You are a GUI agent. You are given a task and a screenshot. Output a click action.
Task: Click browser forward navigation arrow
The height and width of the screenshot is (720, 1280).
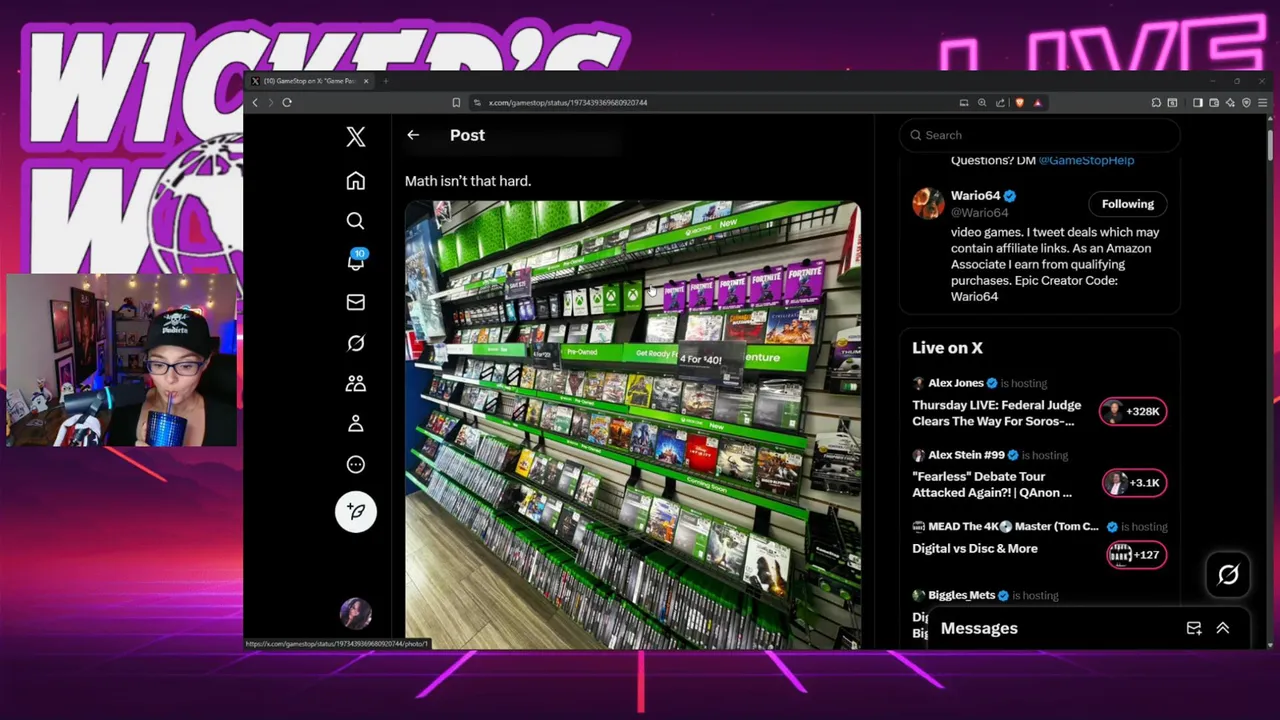(271, 102)
